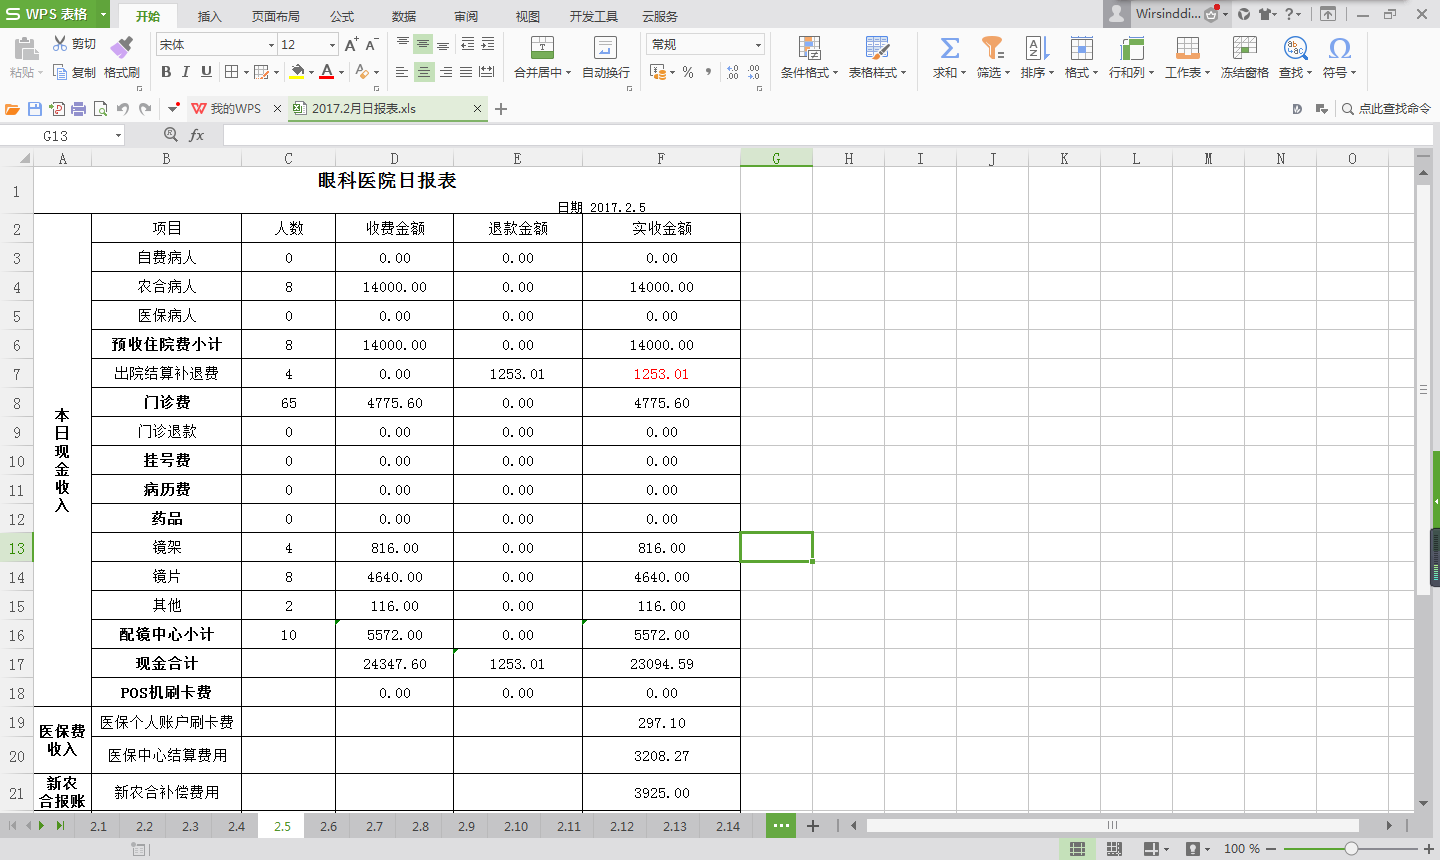Open 条件格式 (Conditional Formatting)
The height and width of the screenshot is (860, 1440).
pyautogui.click(x=808, y=57)
